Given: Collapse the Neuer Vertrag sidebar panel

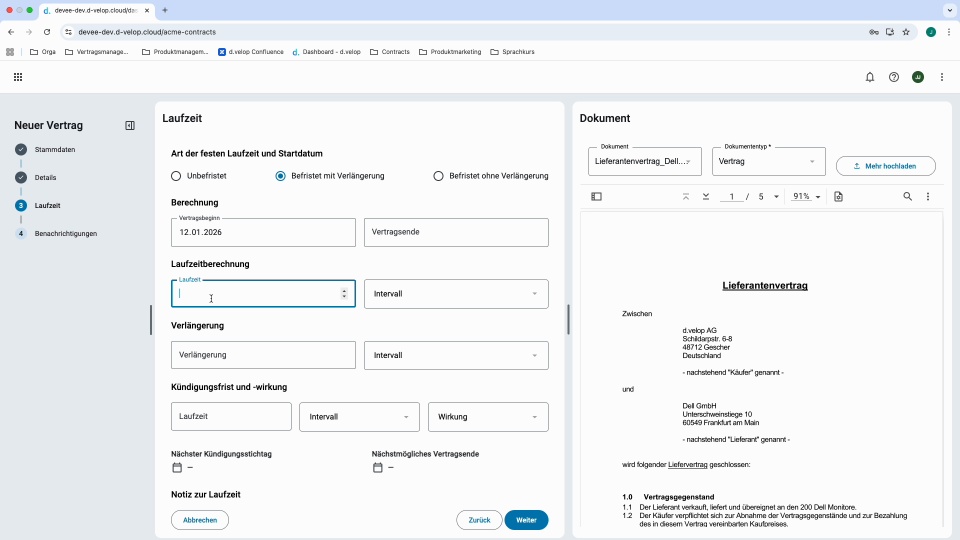Looking at the screenshot, I should pos(130,126).
